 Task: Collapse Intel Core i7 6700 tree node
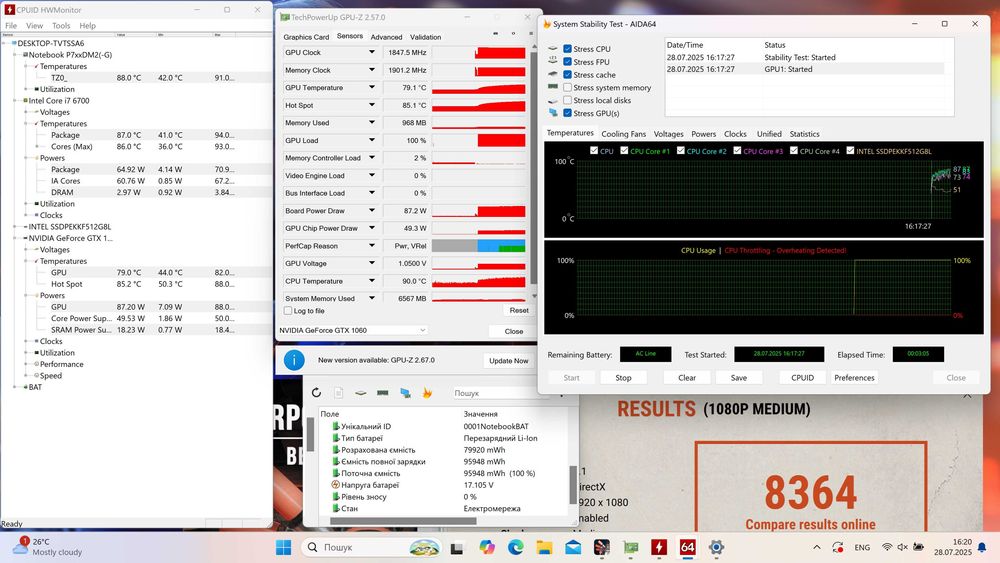tap(15, 101)
